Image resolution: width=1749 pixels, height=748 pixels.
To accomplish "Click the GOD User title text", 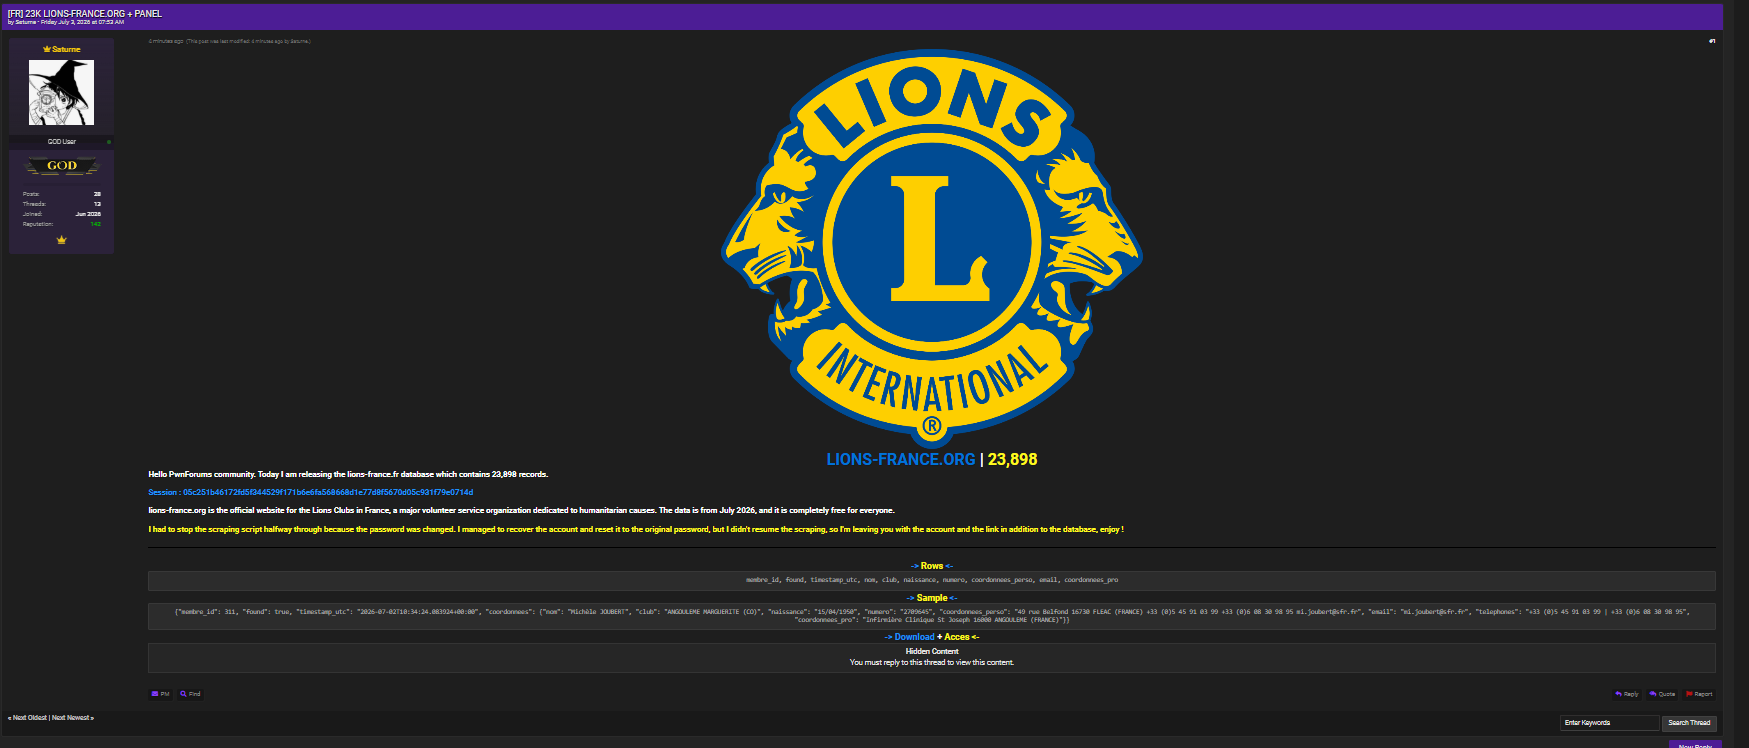I will (62, 142).
